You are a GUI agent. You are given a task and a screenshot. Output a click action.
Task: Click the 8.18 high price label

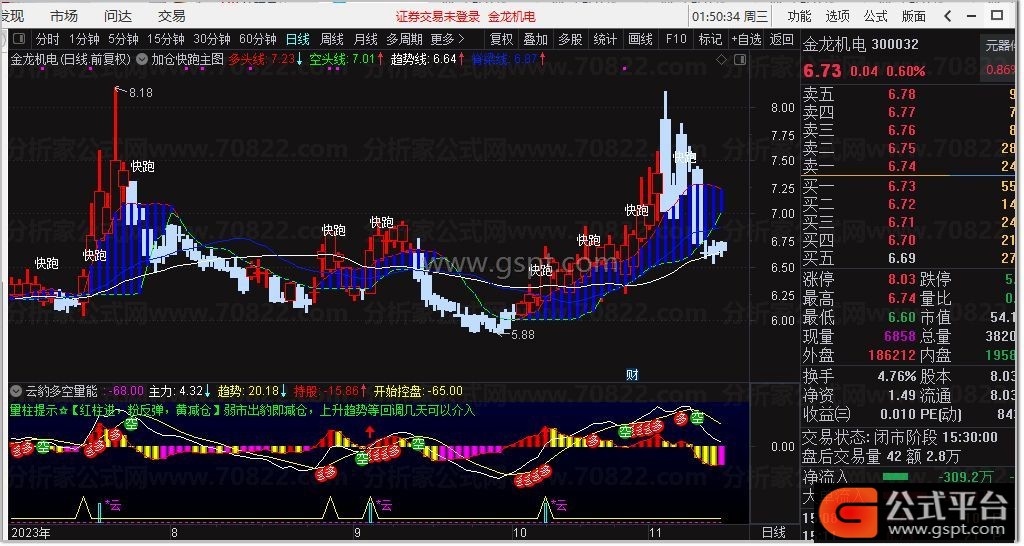[x=140, y=93]
